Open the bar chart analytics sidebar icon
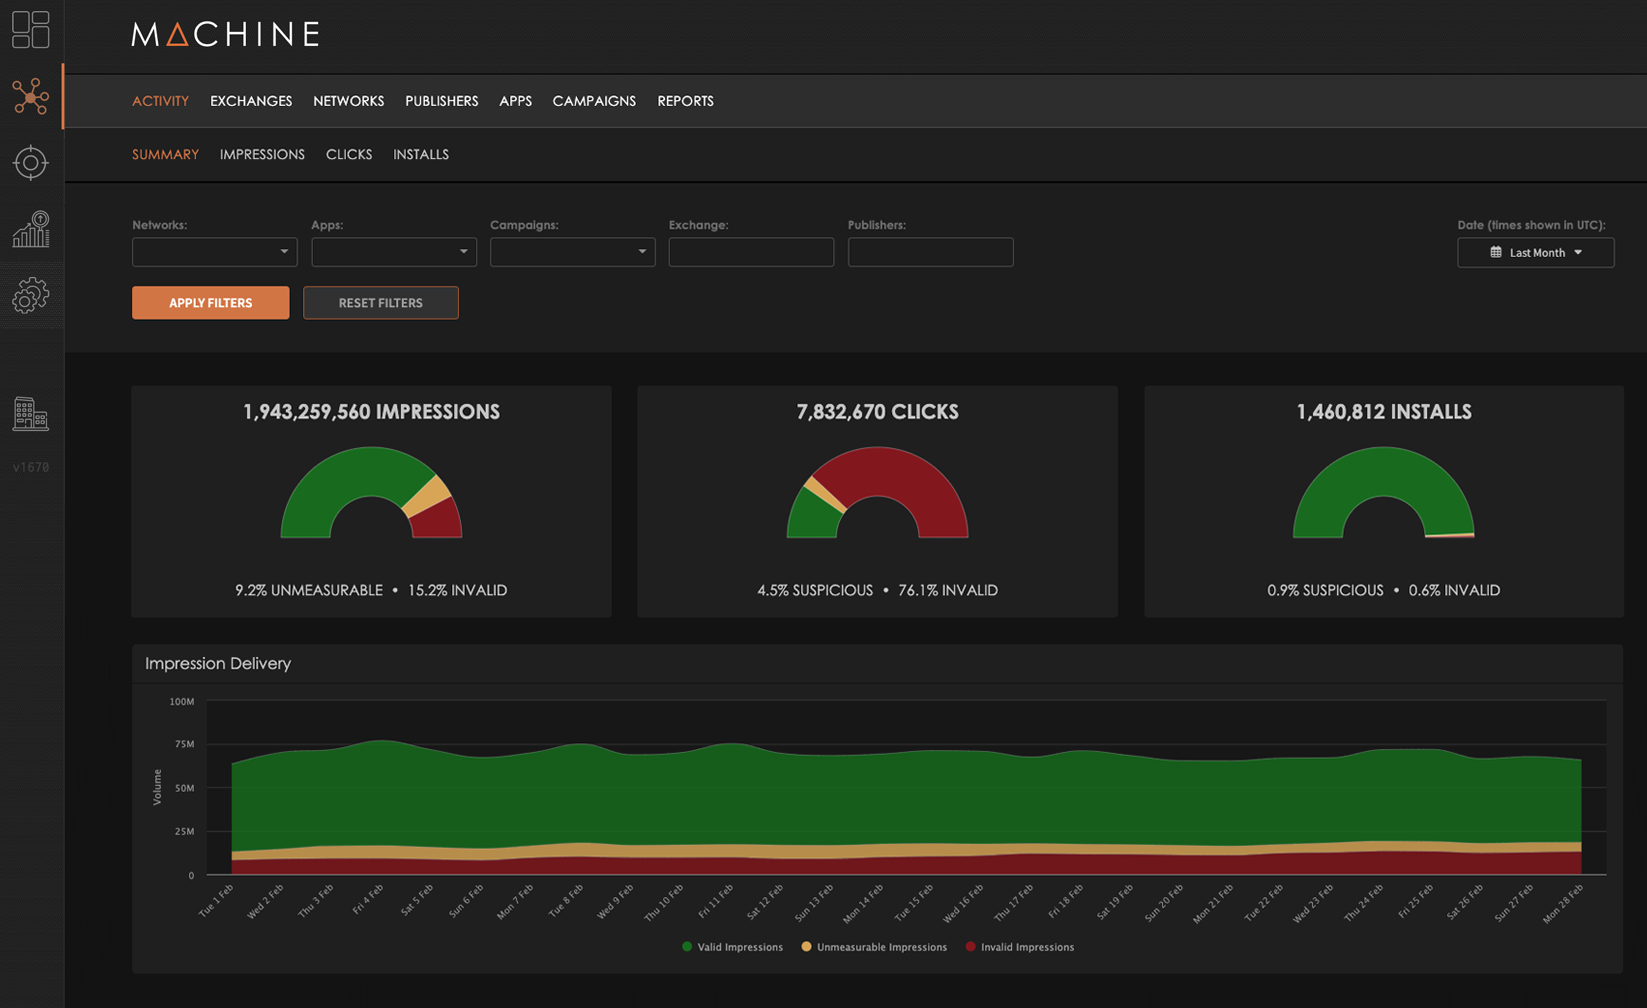Image resolution: width=1647 pixels, height=1008 pixels. (30, 229)
